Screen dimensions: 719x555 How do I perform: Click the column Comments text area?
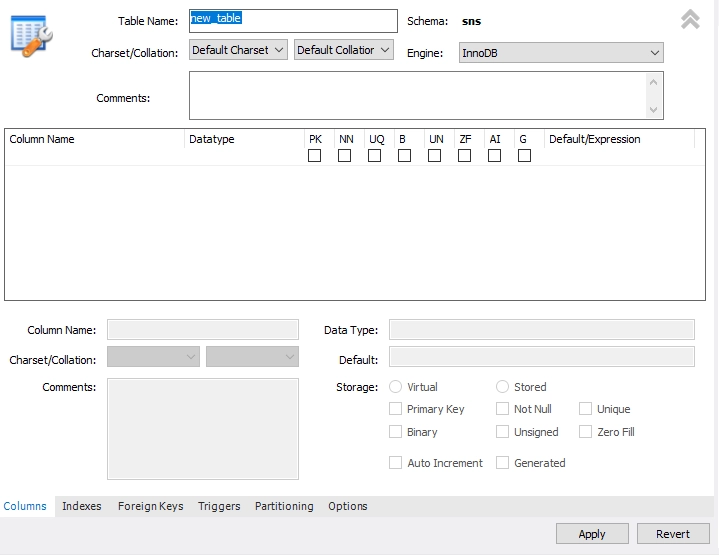[x=203, y=429]
